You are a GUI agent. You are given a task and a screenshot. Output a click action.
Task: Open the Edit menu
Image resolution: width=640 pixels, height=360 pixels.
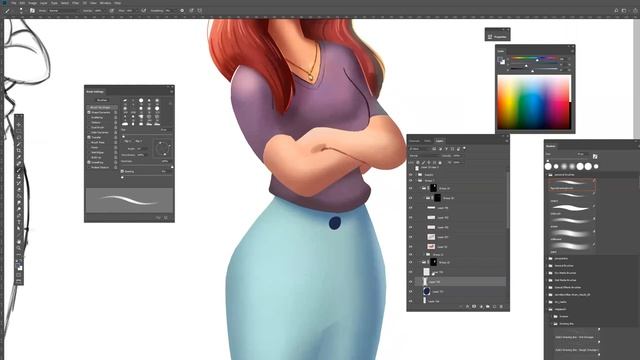[22, 3]
